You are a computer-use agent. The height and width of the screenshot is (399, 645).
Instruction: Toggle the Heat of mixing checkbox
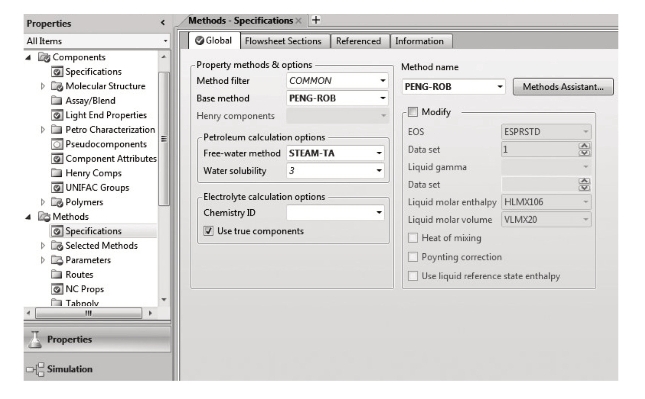click(413, 238)
